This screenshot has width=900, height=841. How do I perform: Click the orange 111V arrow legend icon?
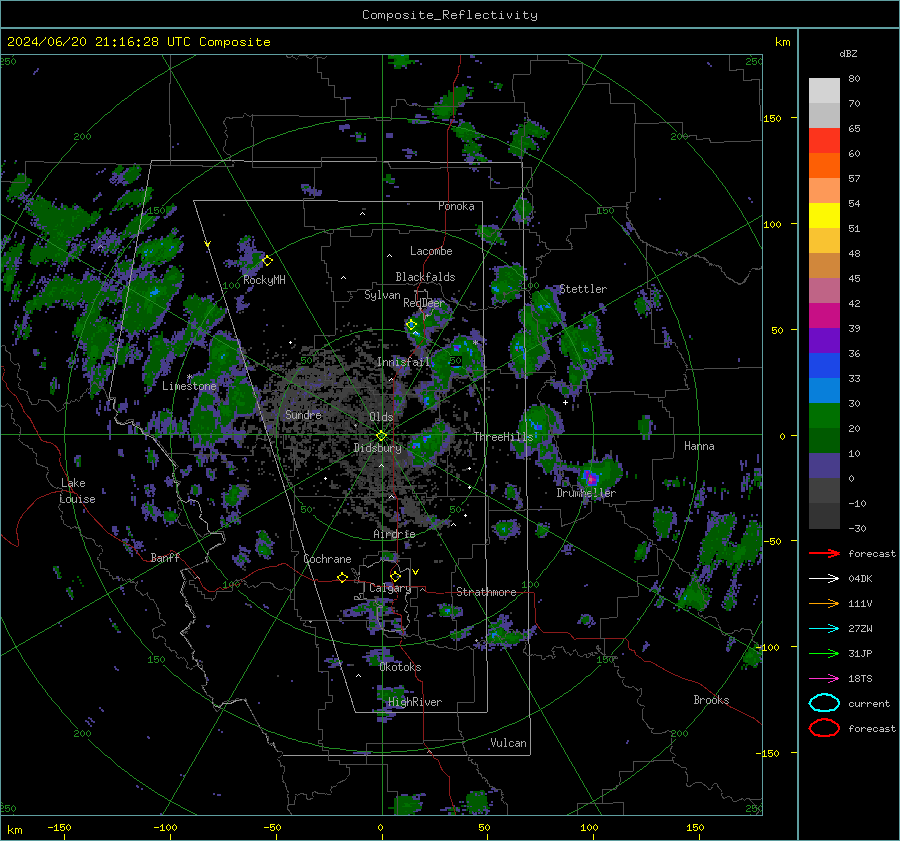824,603
